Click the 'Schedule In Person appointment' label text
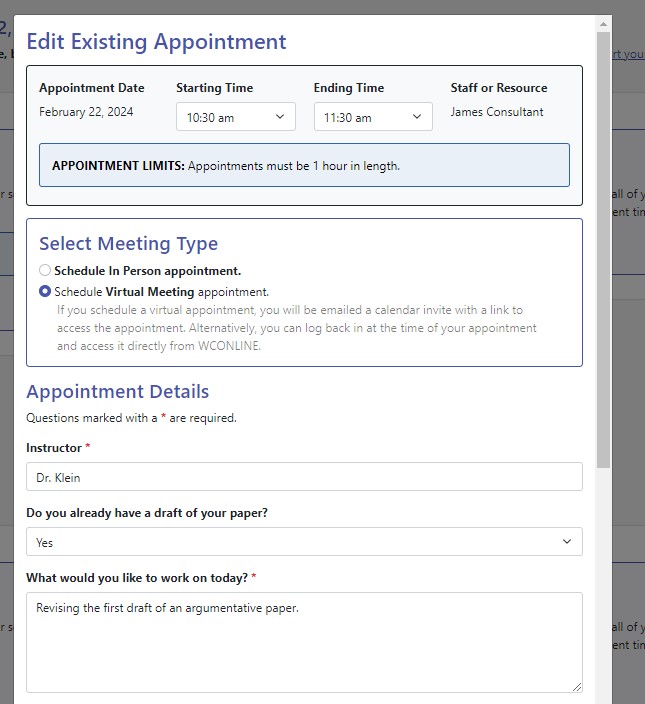 147,271
